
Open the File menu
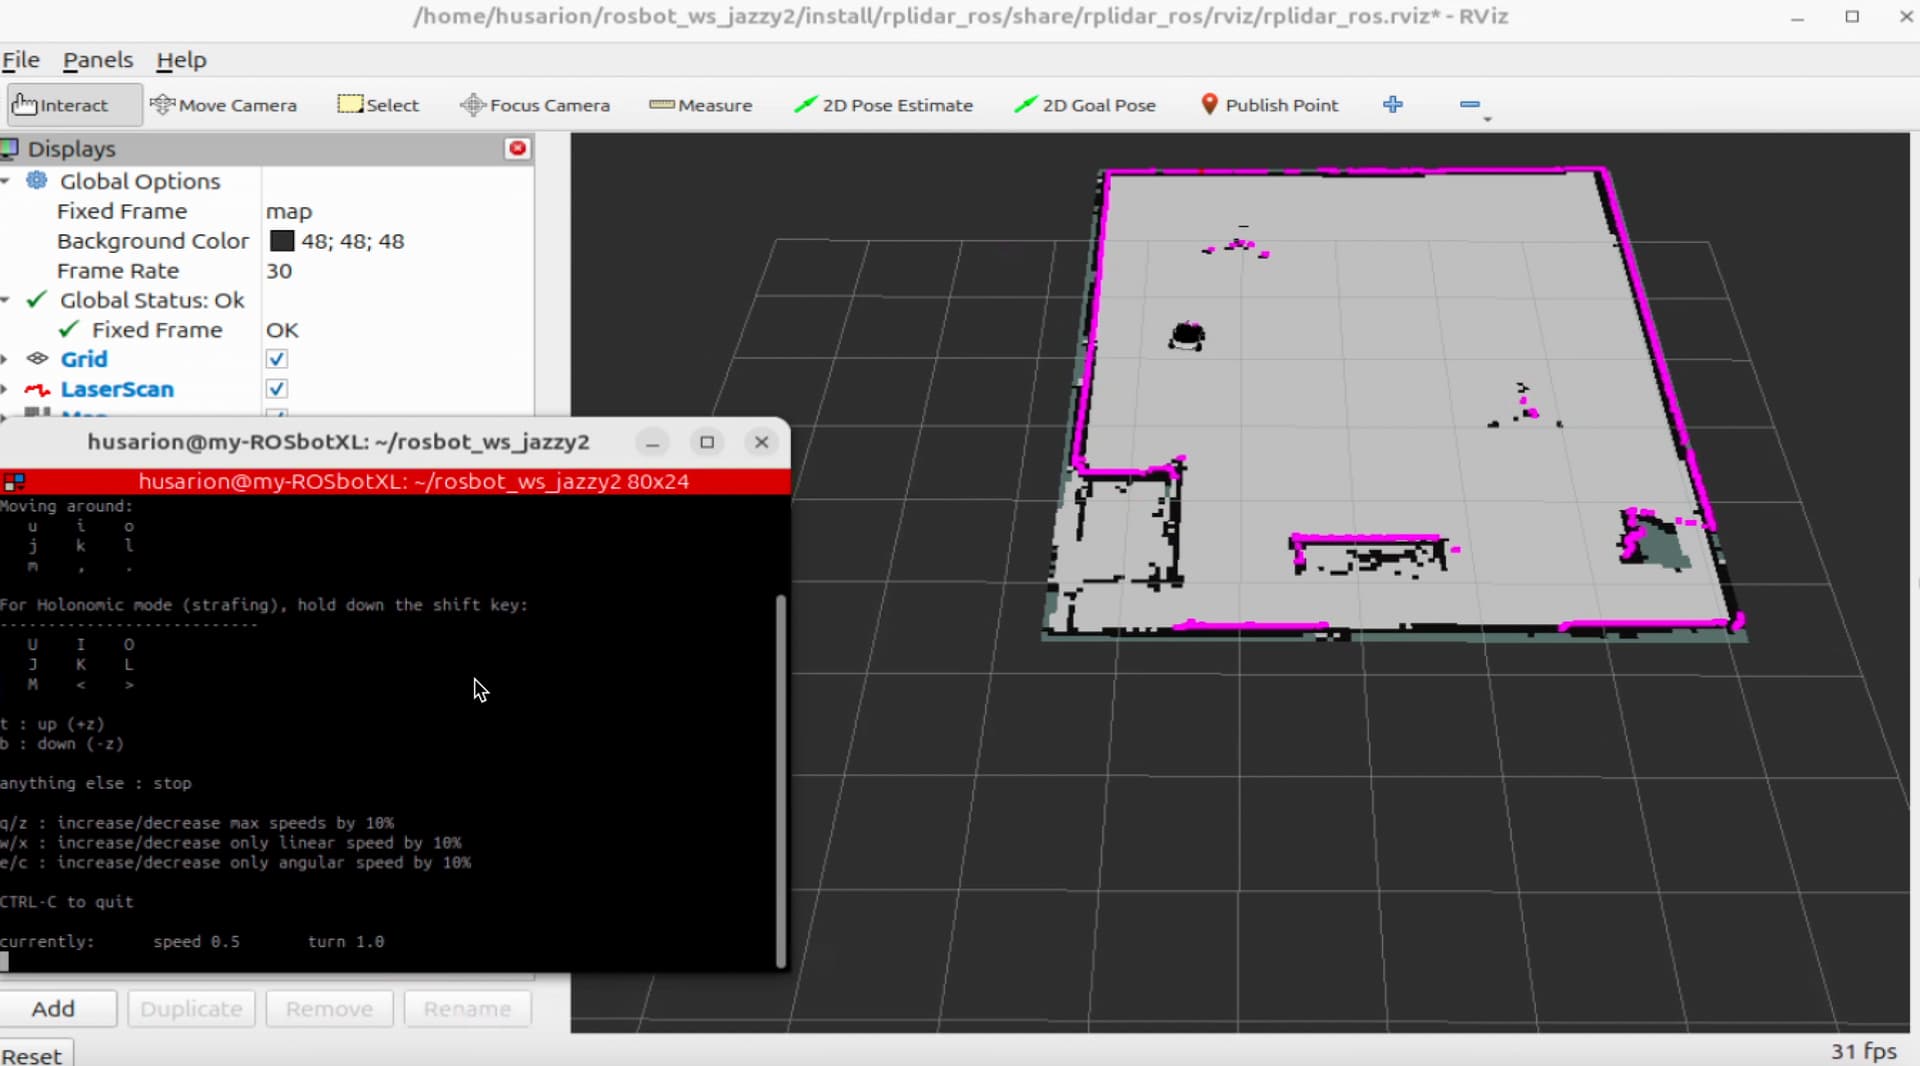tap(21, 60)
